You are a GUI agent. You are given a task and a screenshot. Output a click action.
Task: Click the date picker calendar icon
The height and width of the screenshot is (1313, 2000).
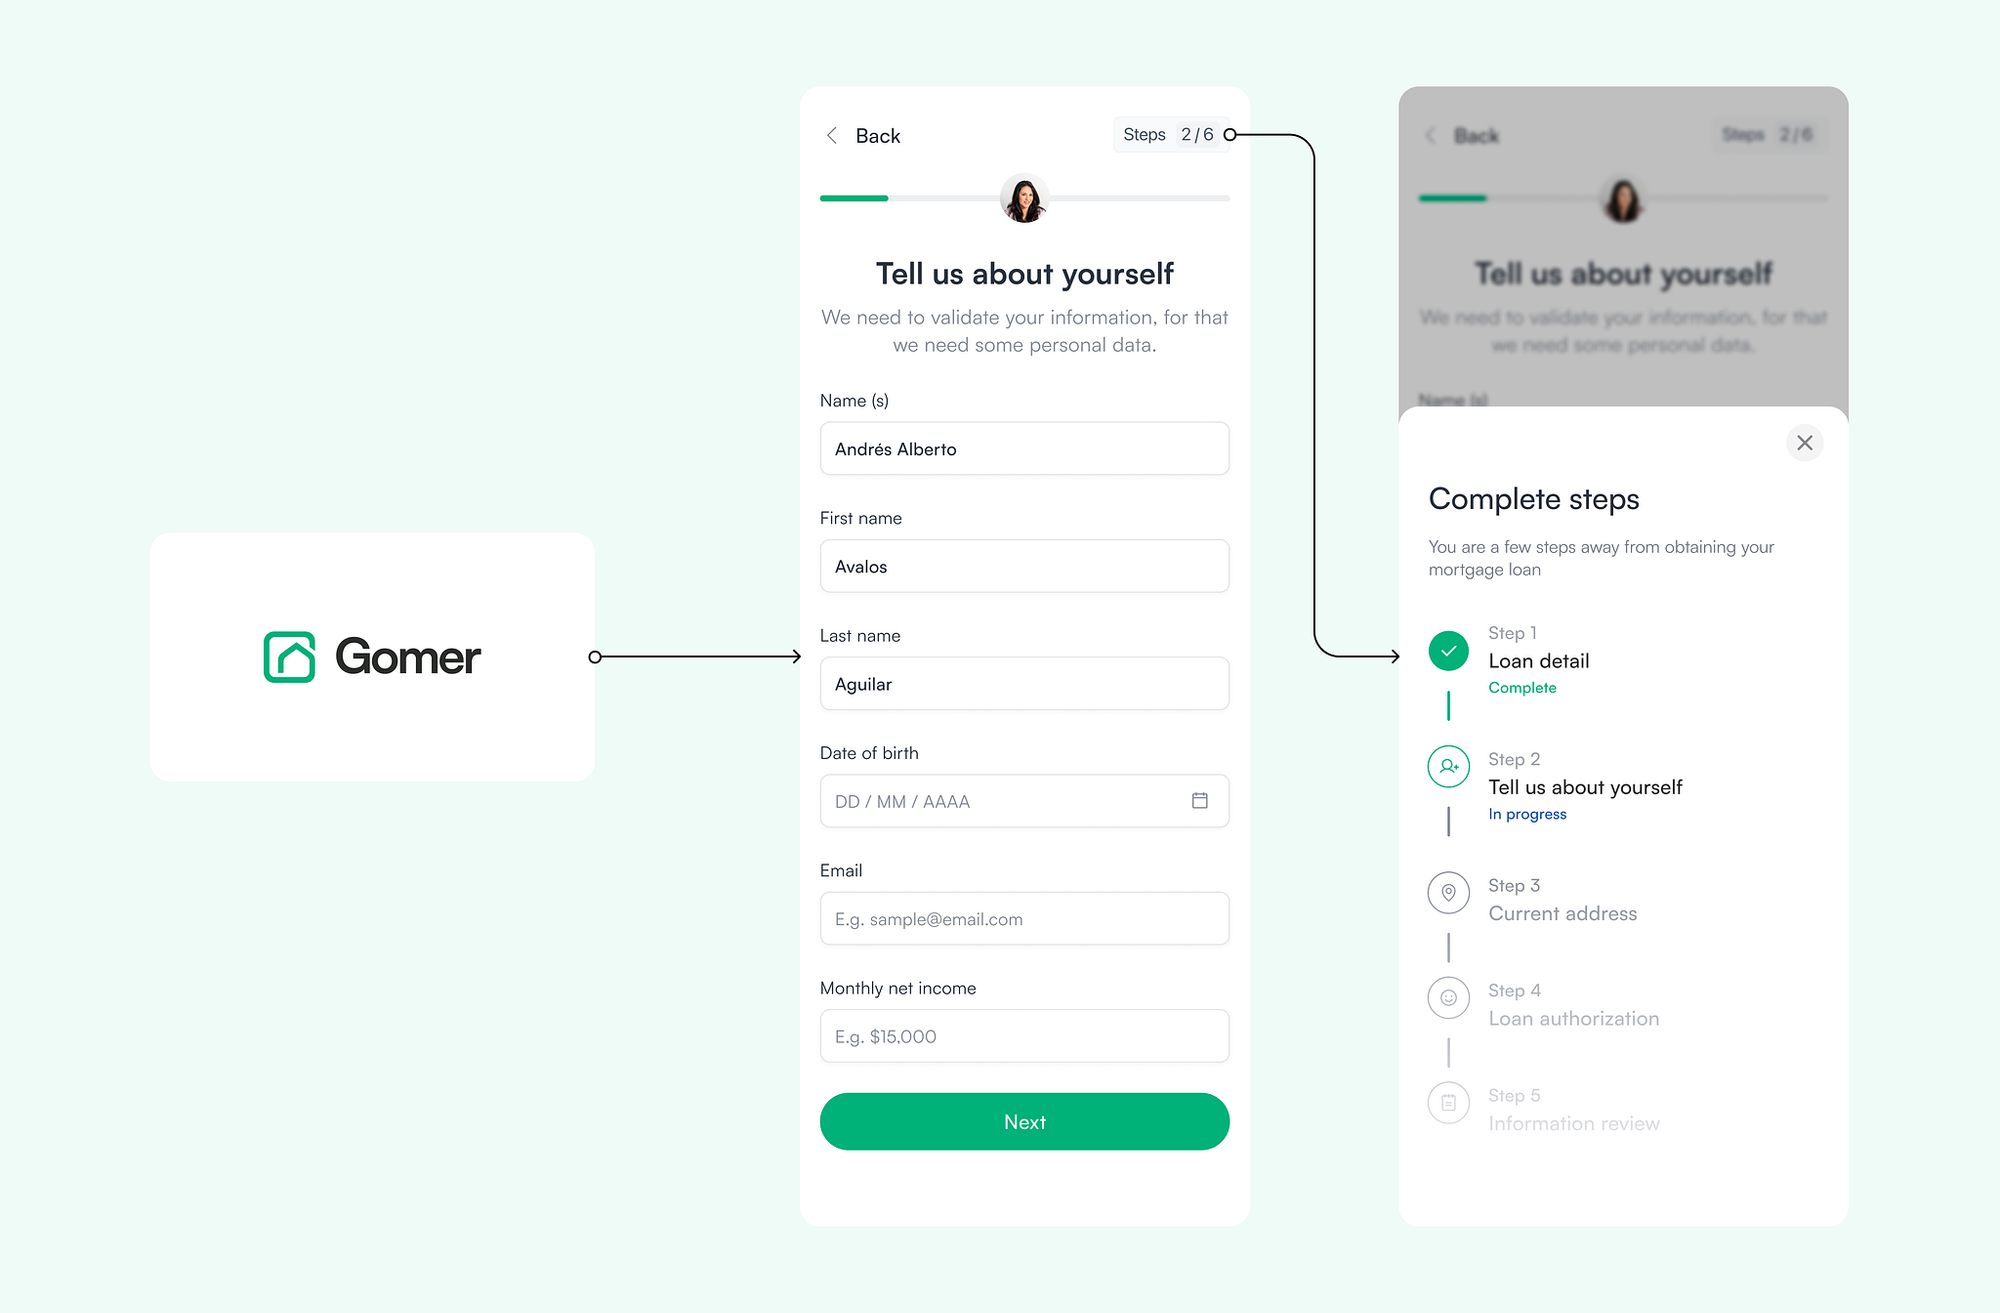coord(1199,800)
